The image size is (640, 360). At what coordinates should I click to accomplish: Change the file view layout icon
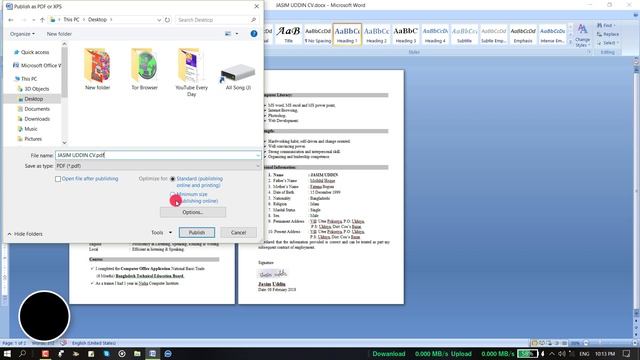pos(228,34)
